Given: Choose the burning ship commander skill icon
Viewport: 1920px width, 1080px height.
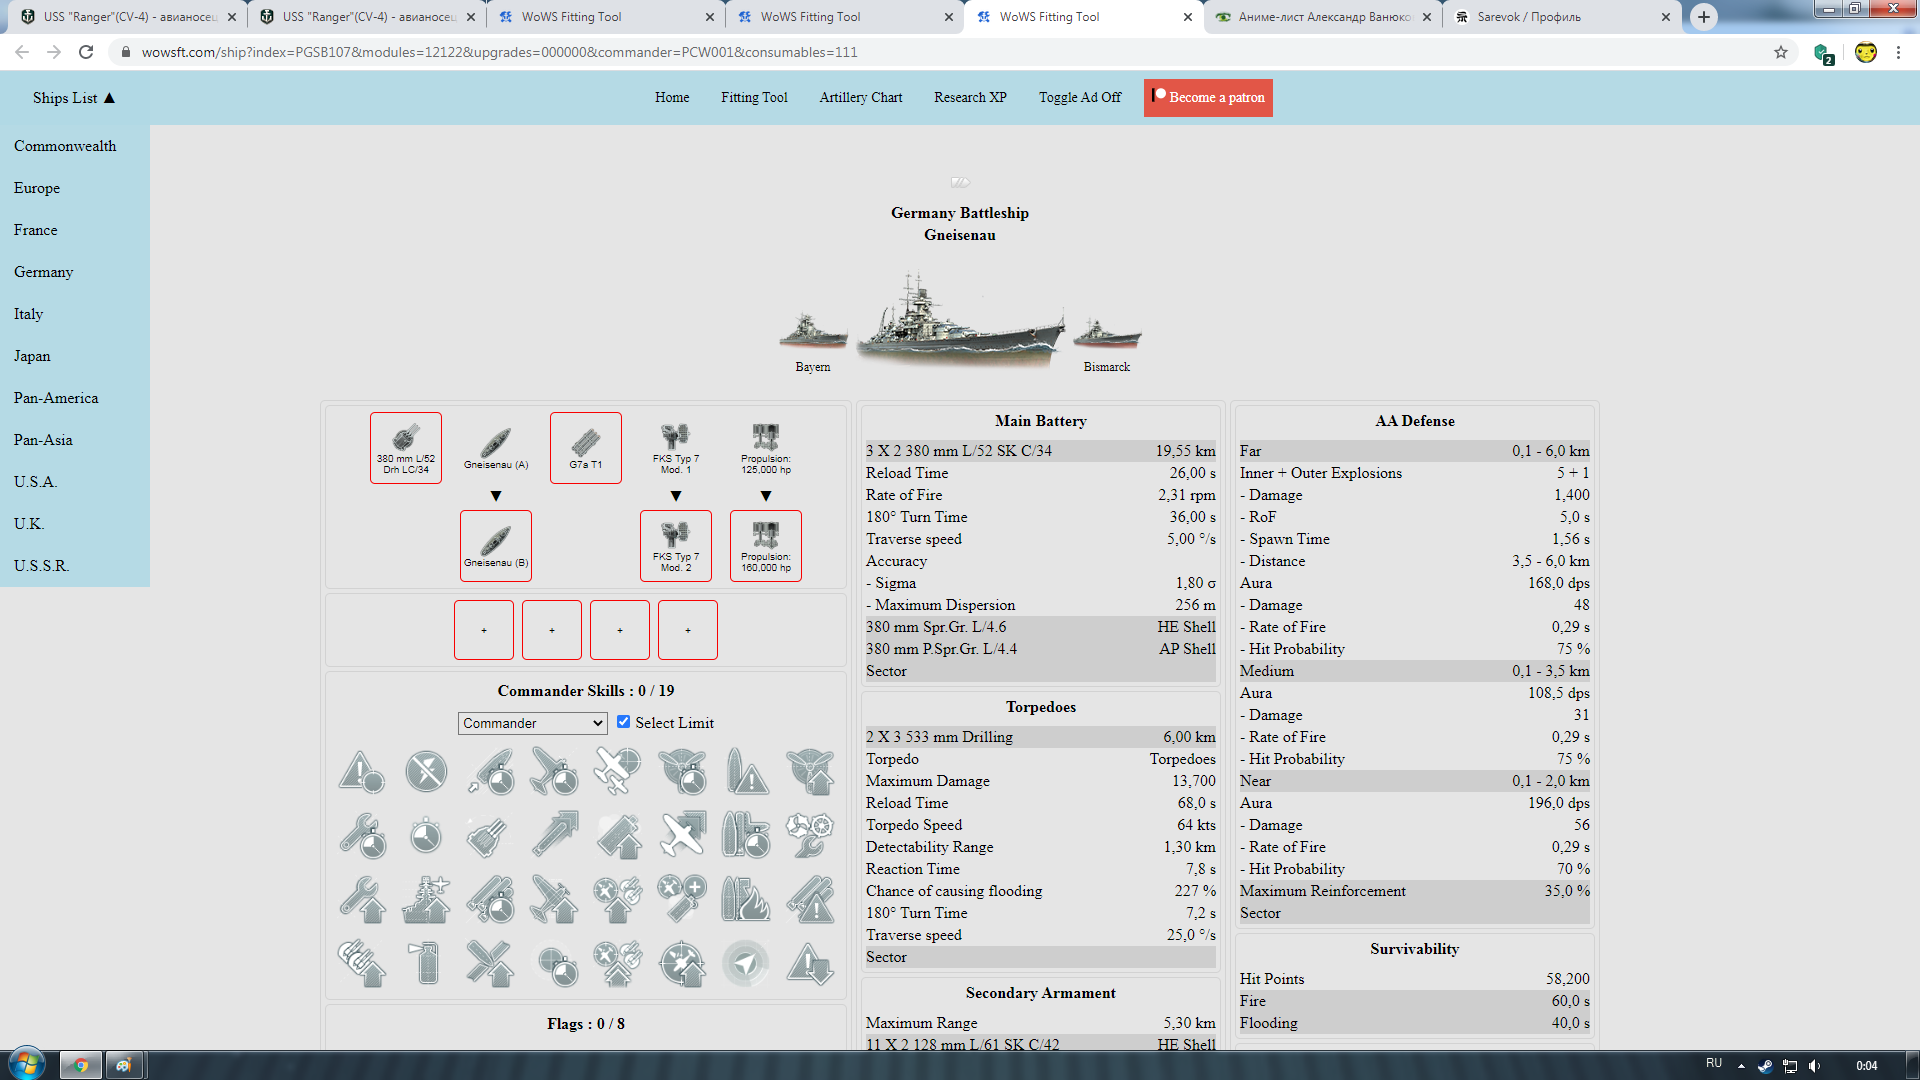Looking at the screenshot, I should pyautogui.click(x=746, y=899).
